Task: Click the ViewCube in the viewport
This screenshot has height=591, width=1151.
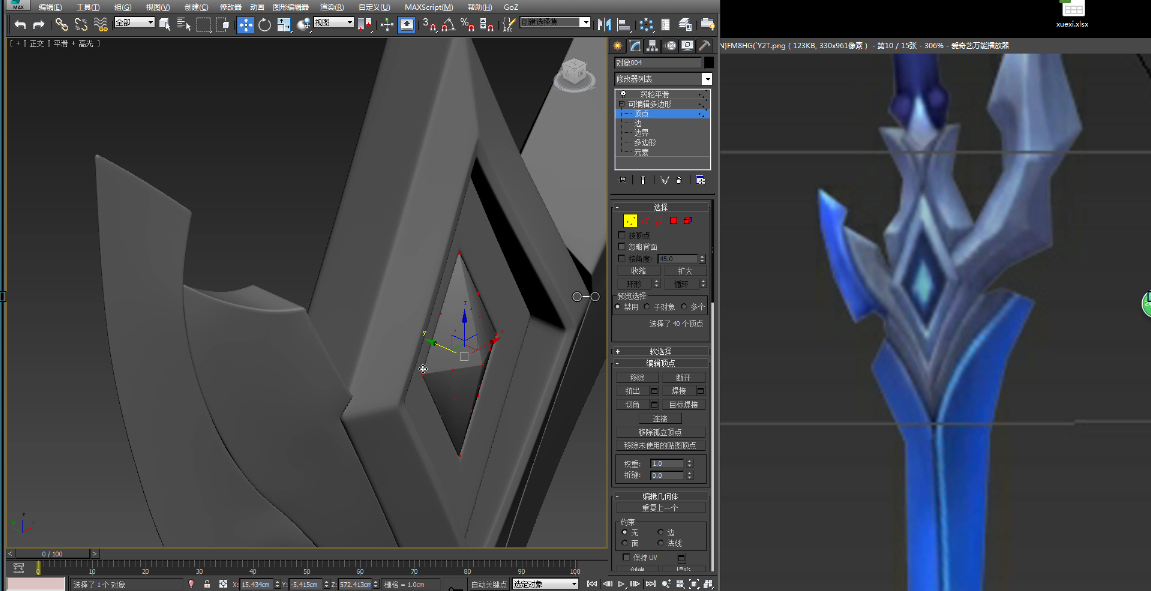Action: pos(575,74)
